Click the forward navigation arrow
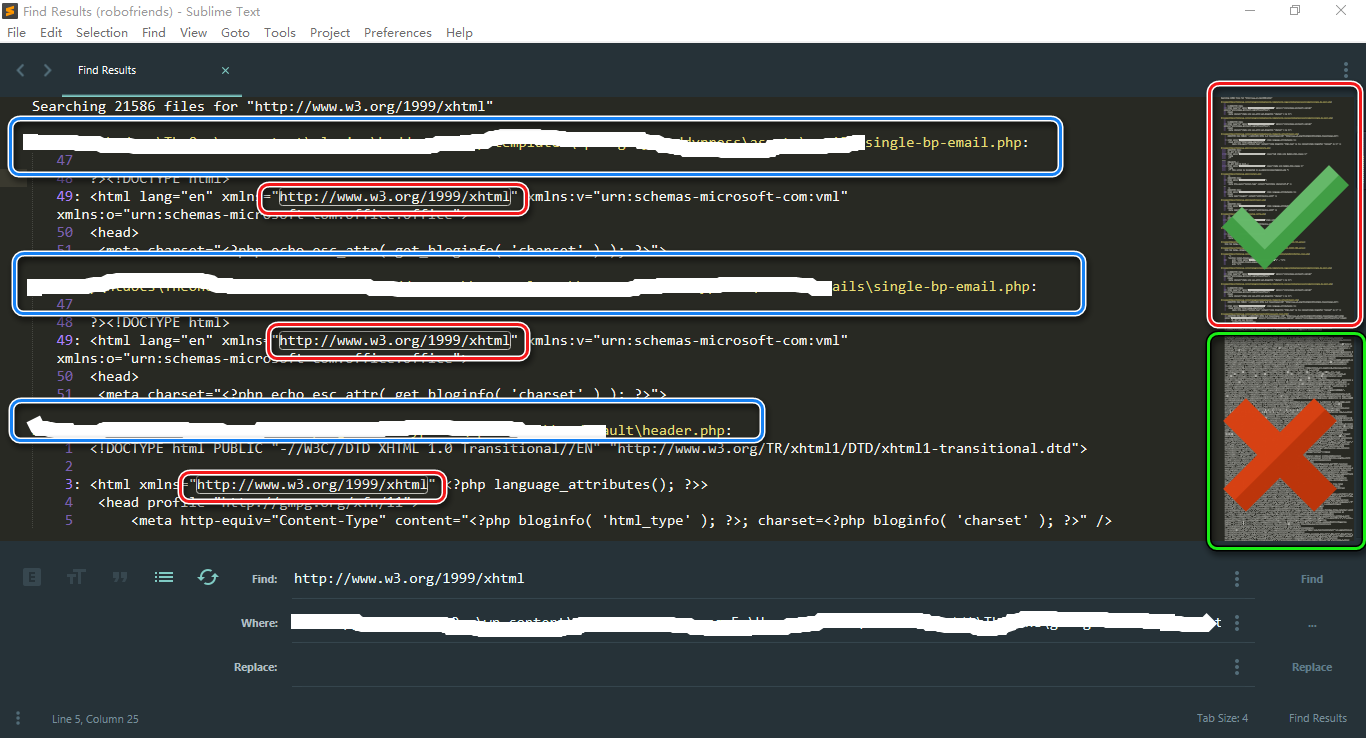Screen dimensions: 1366x738 pos(47,70)
